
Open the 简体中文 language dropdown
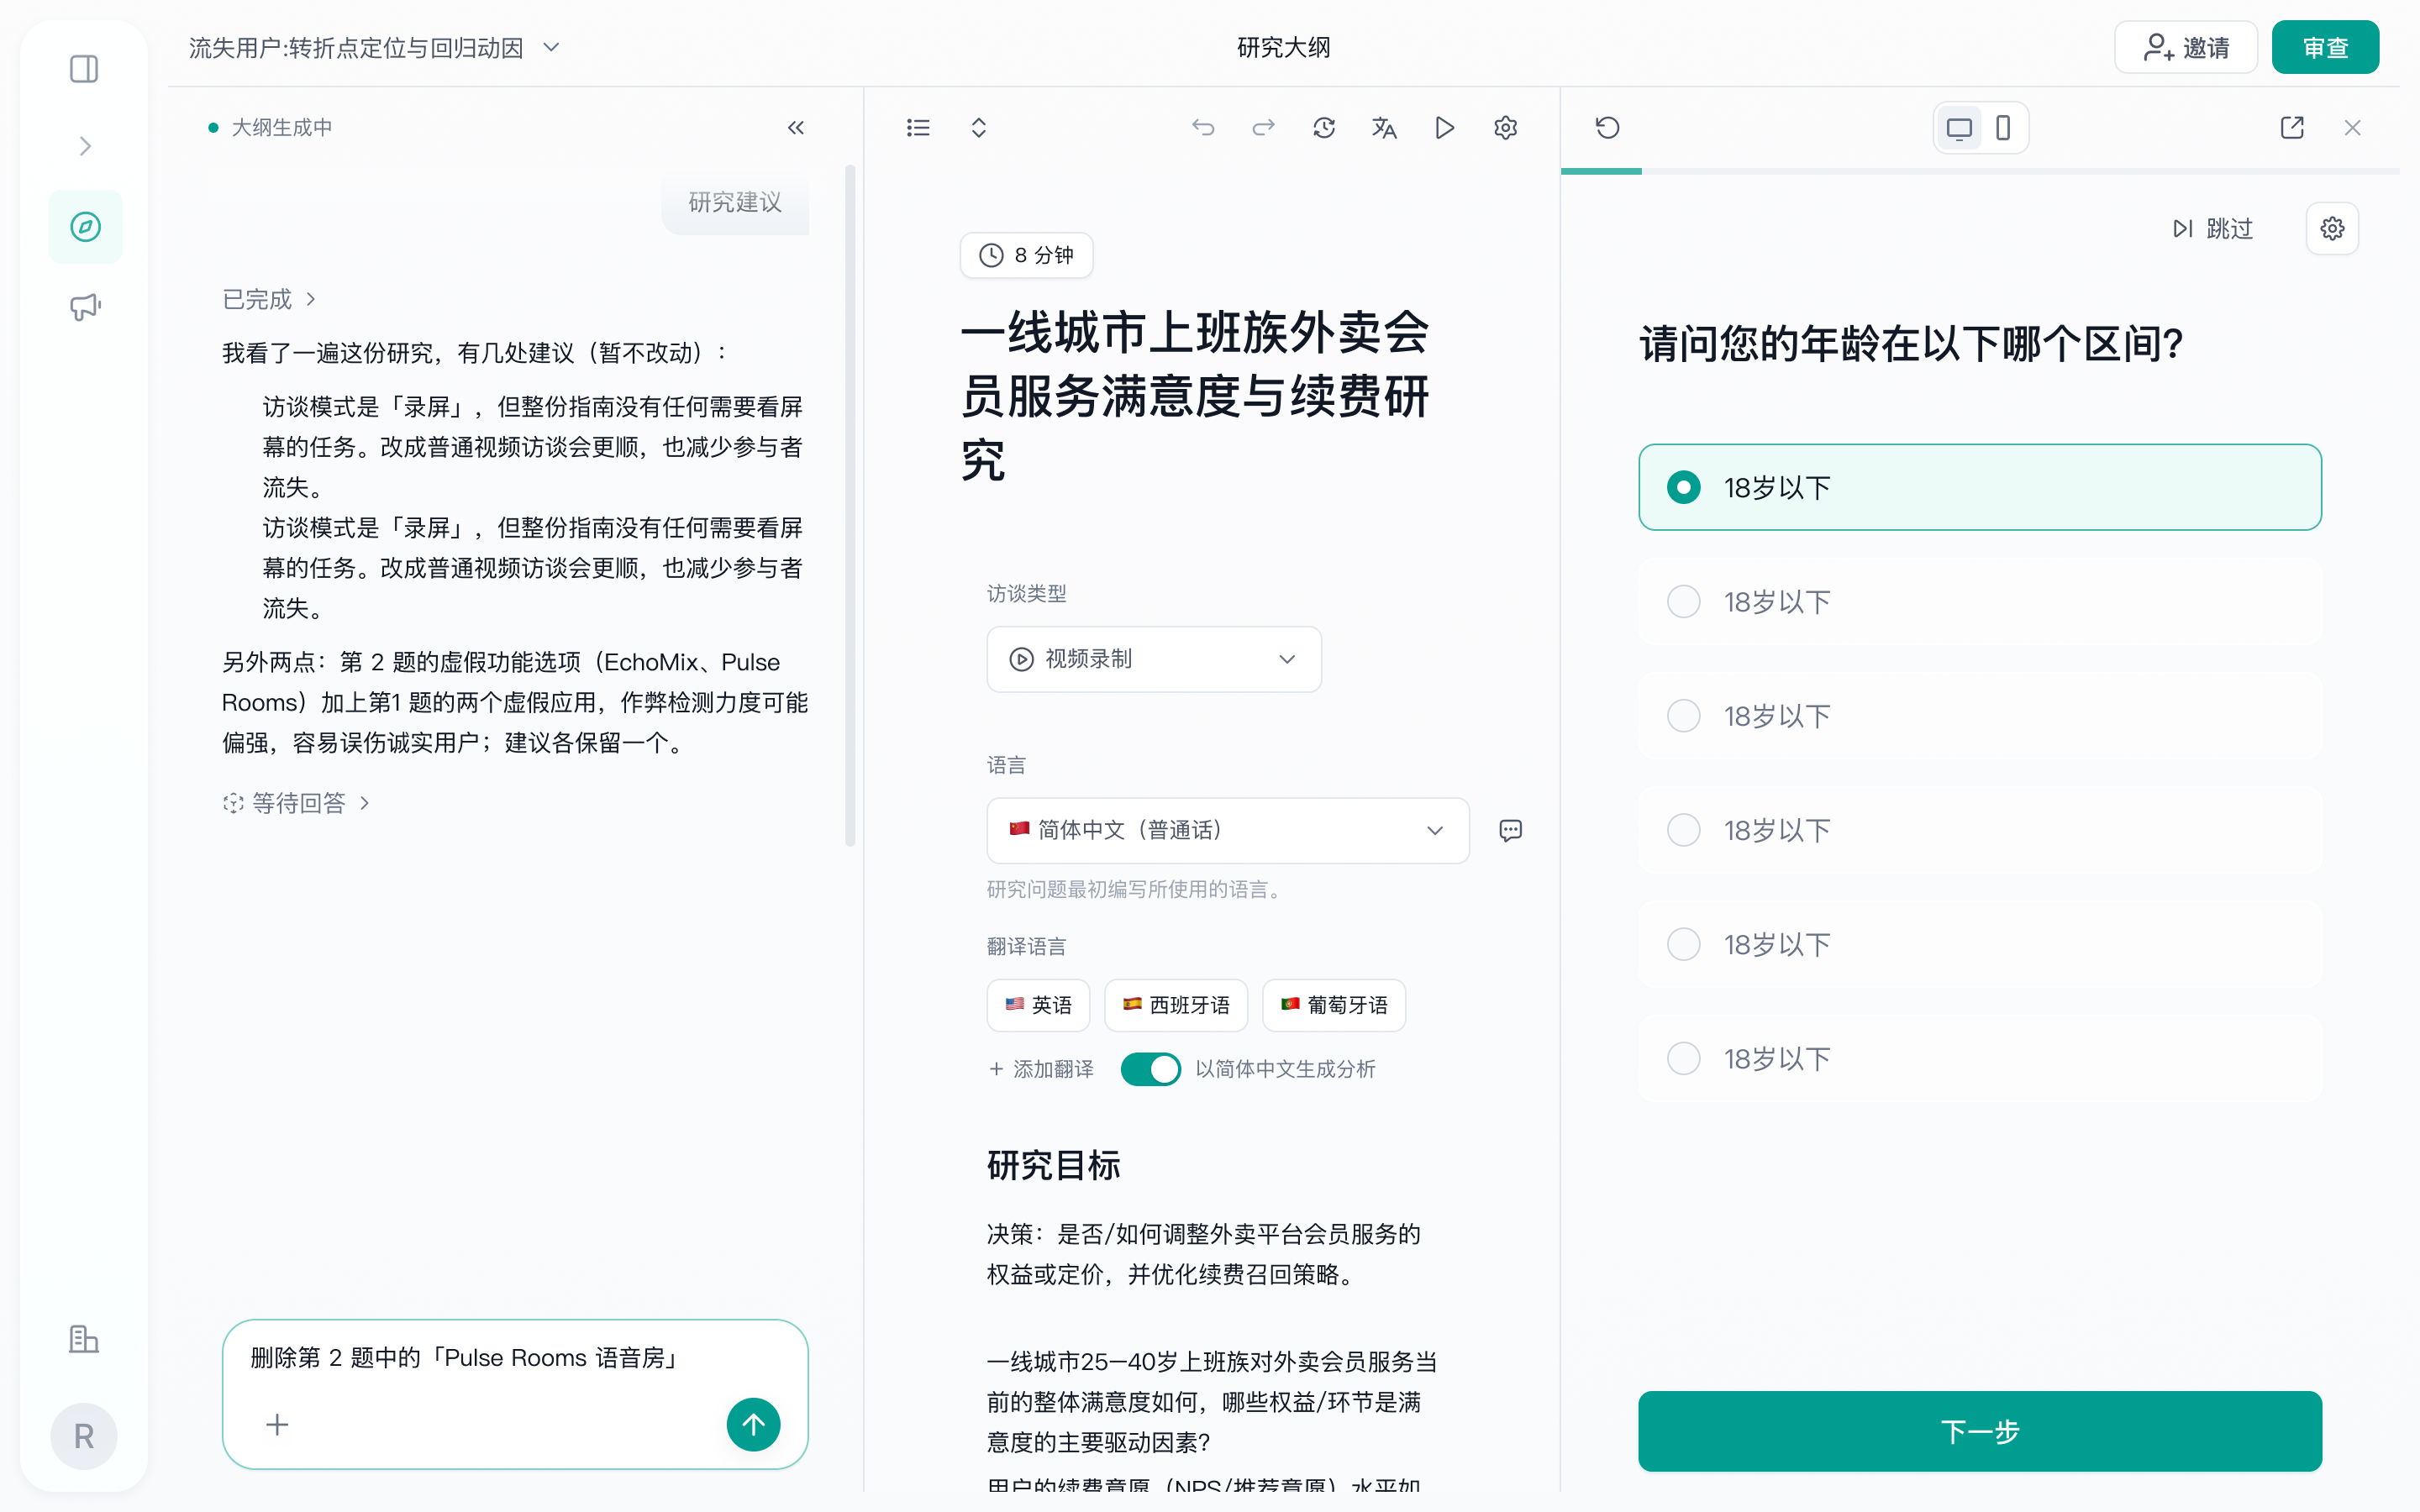point(1228,830)
